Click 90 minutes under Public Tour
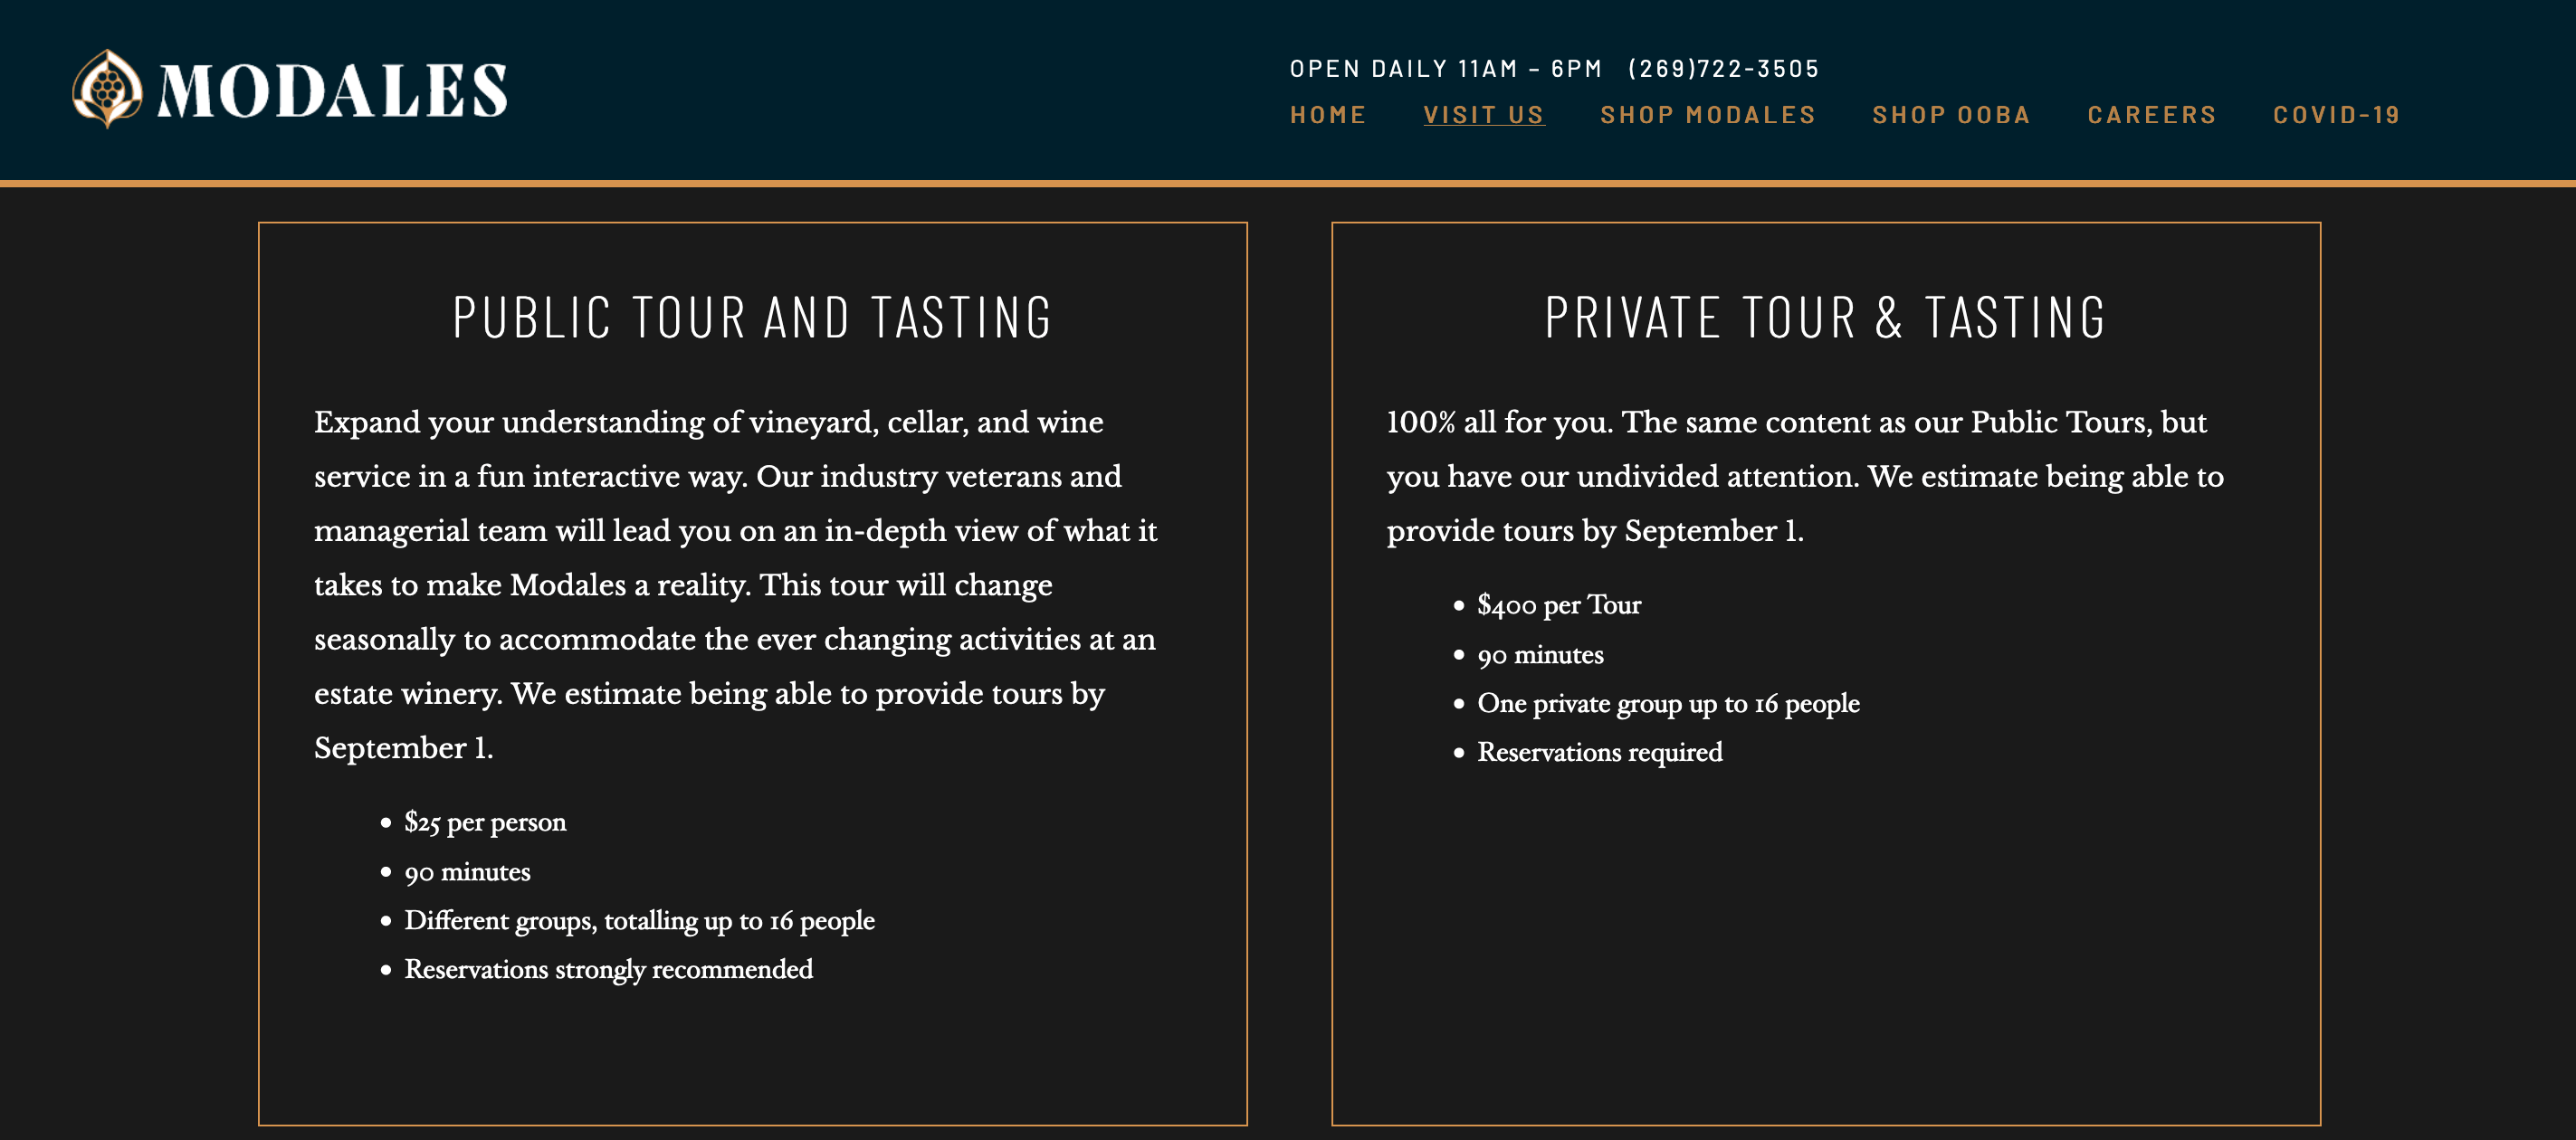 tap(467, 872)
